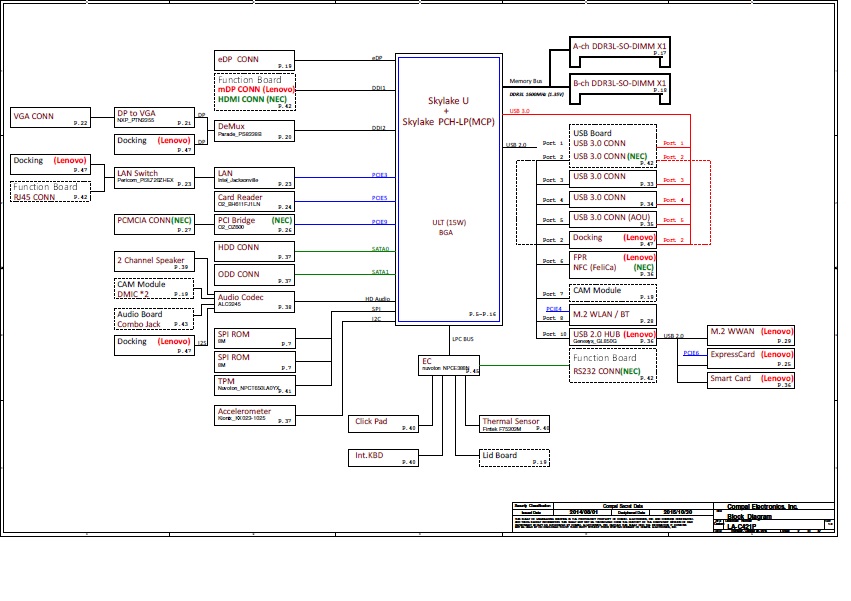851x601 pixels.
Task: Select the Lid Board block
Action: (515, 457)
